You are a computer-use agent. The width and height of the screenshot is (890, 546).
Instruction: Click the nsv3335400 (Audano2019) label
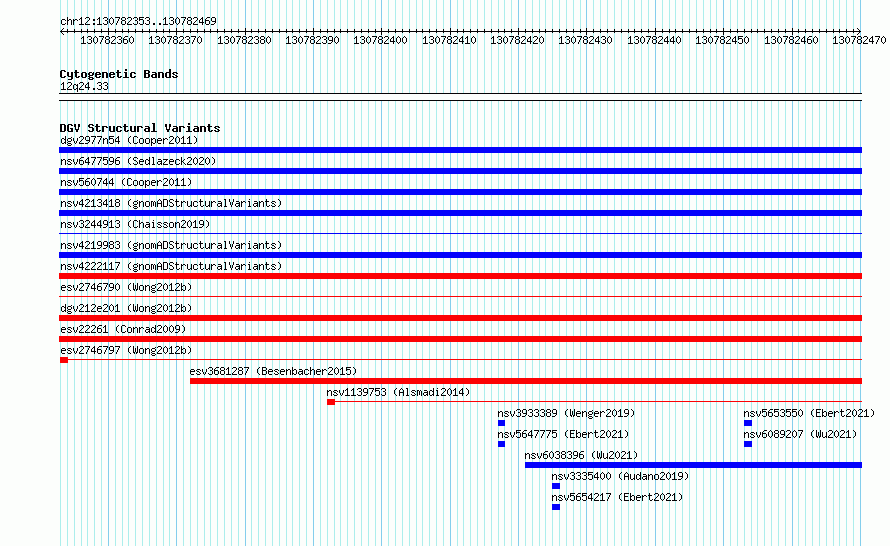(x=620, y=476)
